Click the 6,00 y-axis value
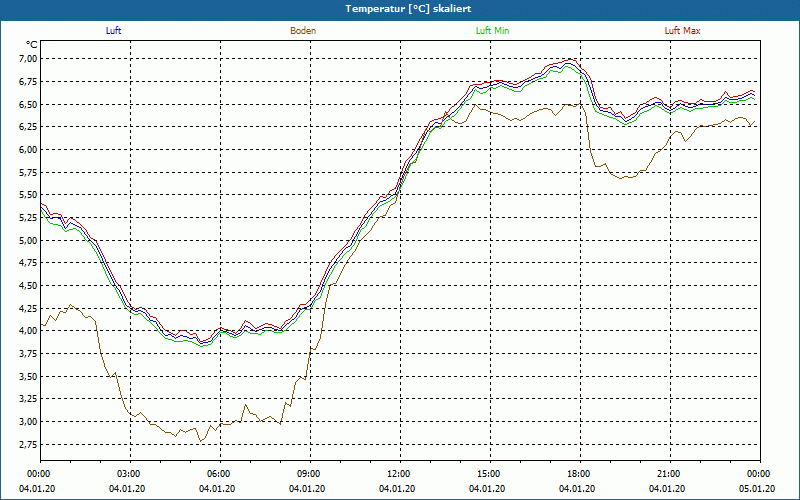 (28, 149)
